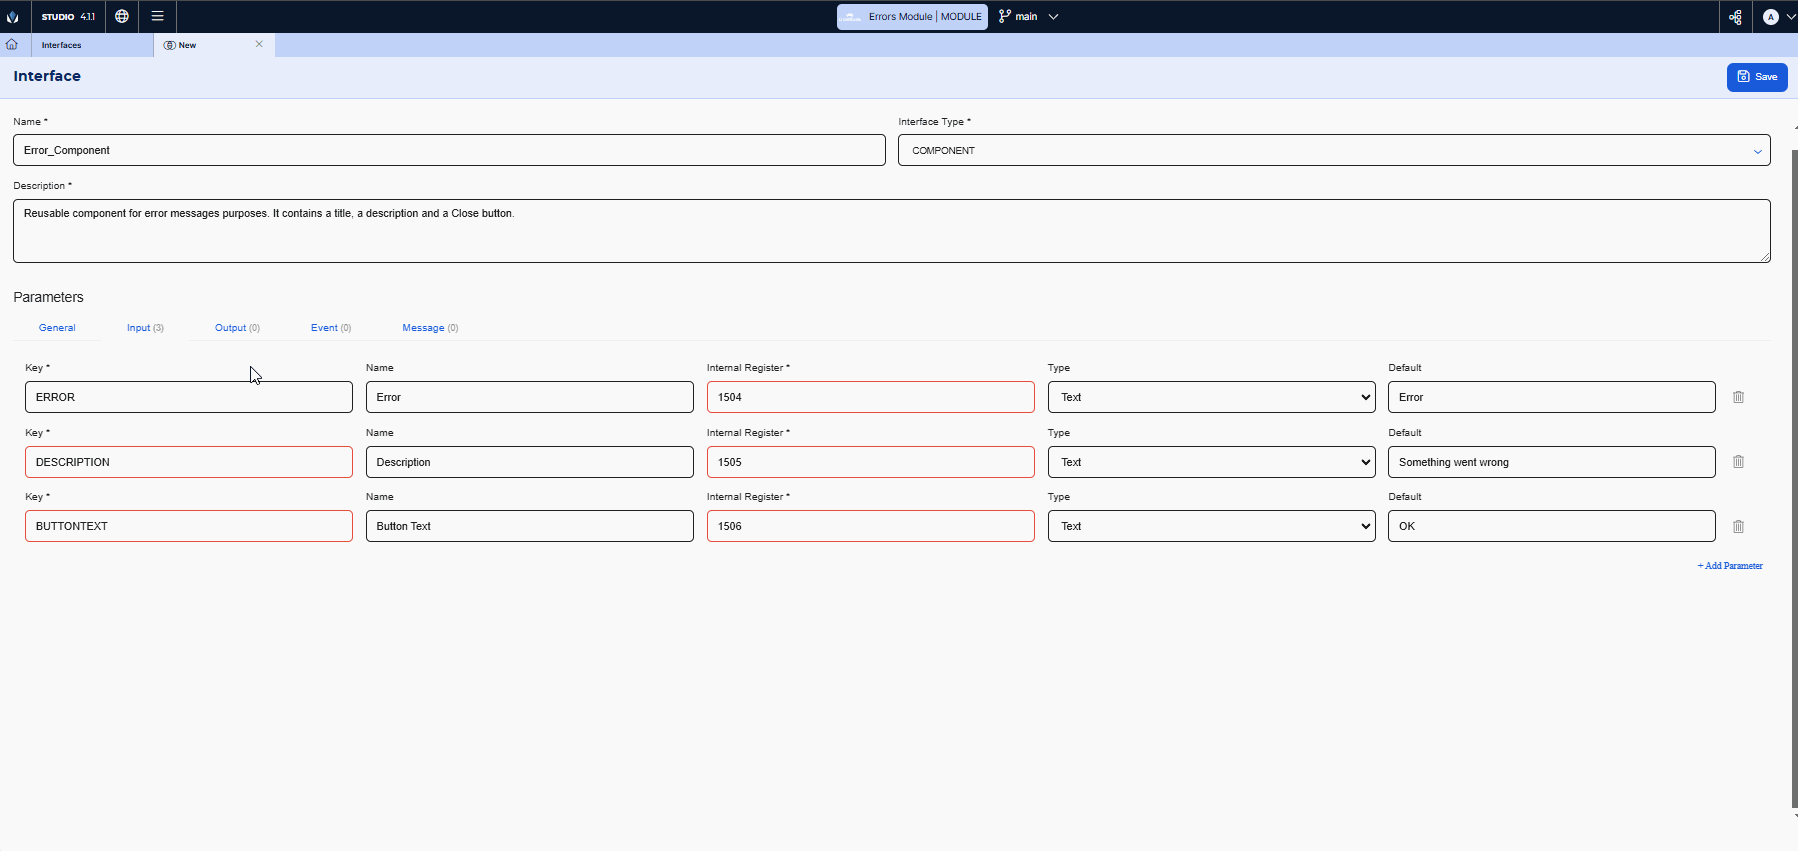Image resolution: width=1798 pixels, height=851 pixels.
Task: Open Type dropdown for the Error parameter
Action: pos(1211,397)
